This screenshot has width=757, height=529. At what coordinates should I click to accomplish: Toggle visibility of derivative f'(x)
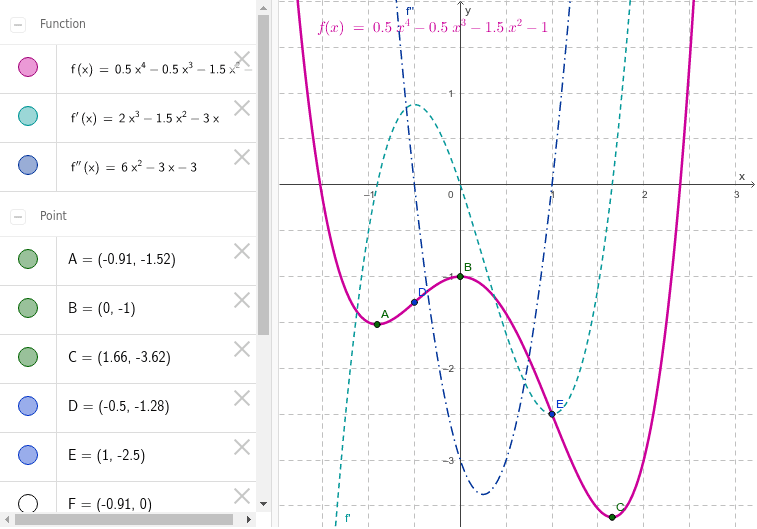click(28, 116)
